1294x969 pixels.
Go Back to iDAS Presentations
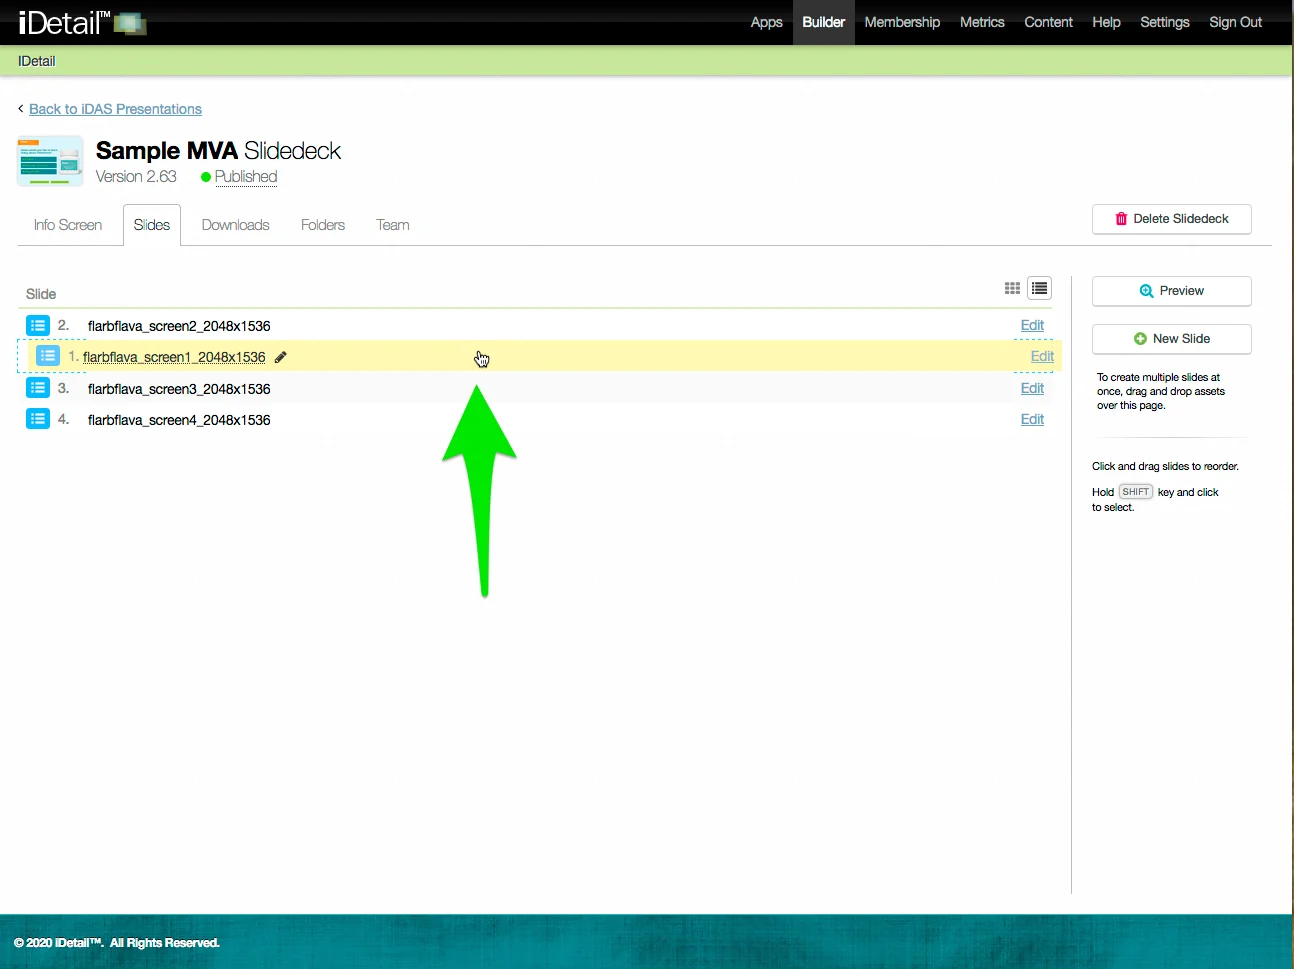[x=115, y=109]
